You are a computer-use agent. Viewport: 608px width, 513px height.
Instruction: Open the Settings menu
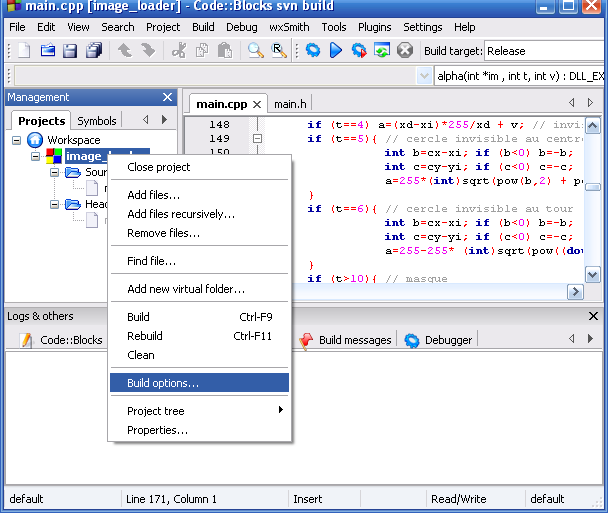(423, 27)
